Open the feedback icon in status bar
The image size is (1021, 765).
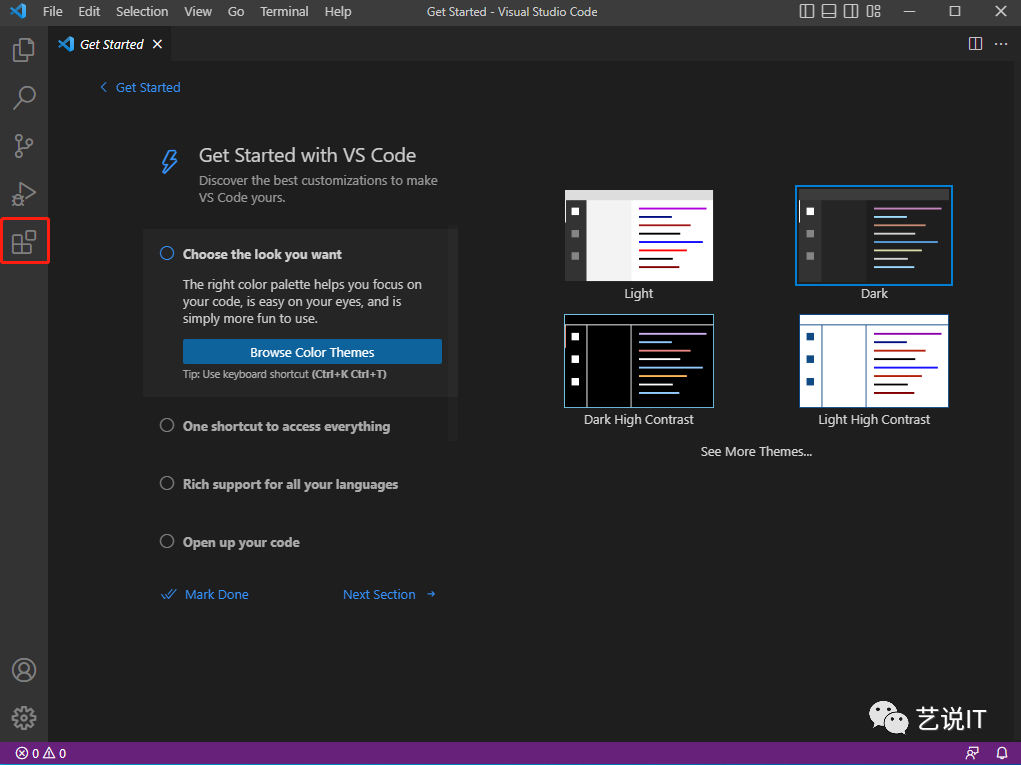tap(972, 753)
